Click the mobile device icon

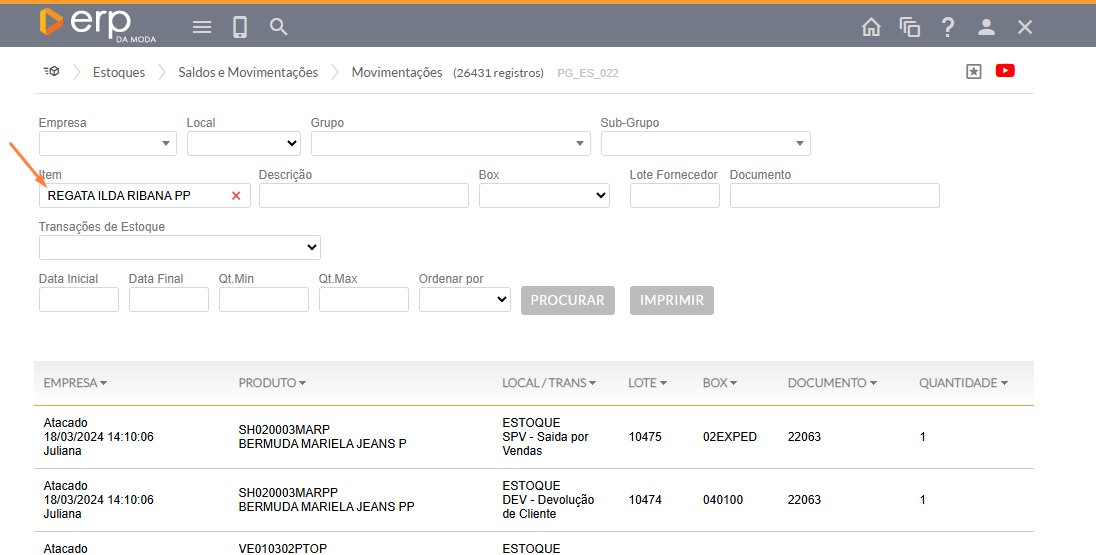click(240, 27)
